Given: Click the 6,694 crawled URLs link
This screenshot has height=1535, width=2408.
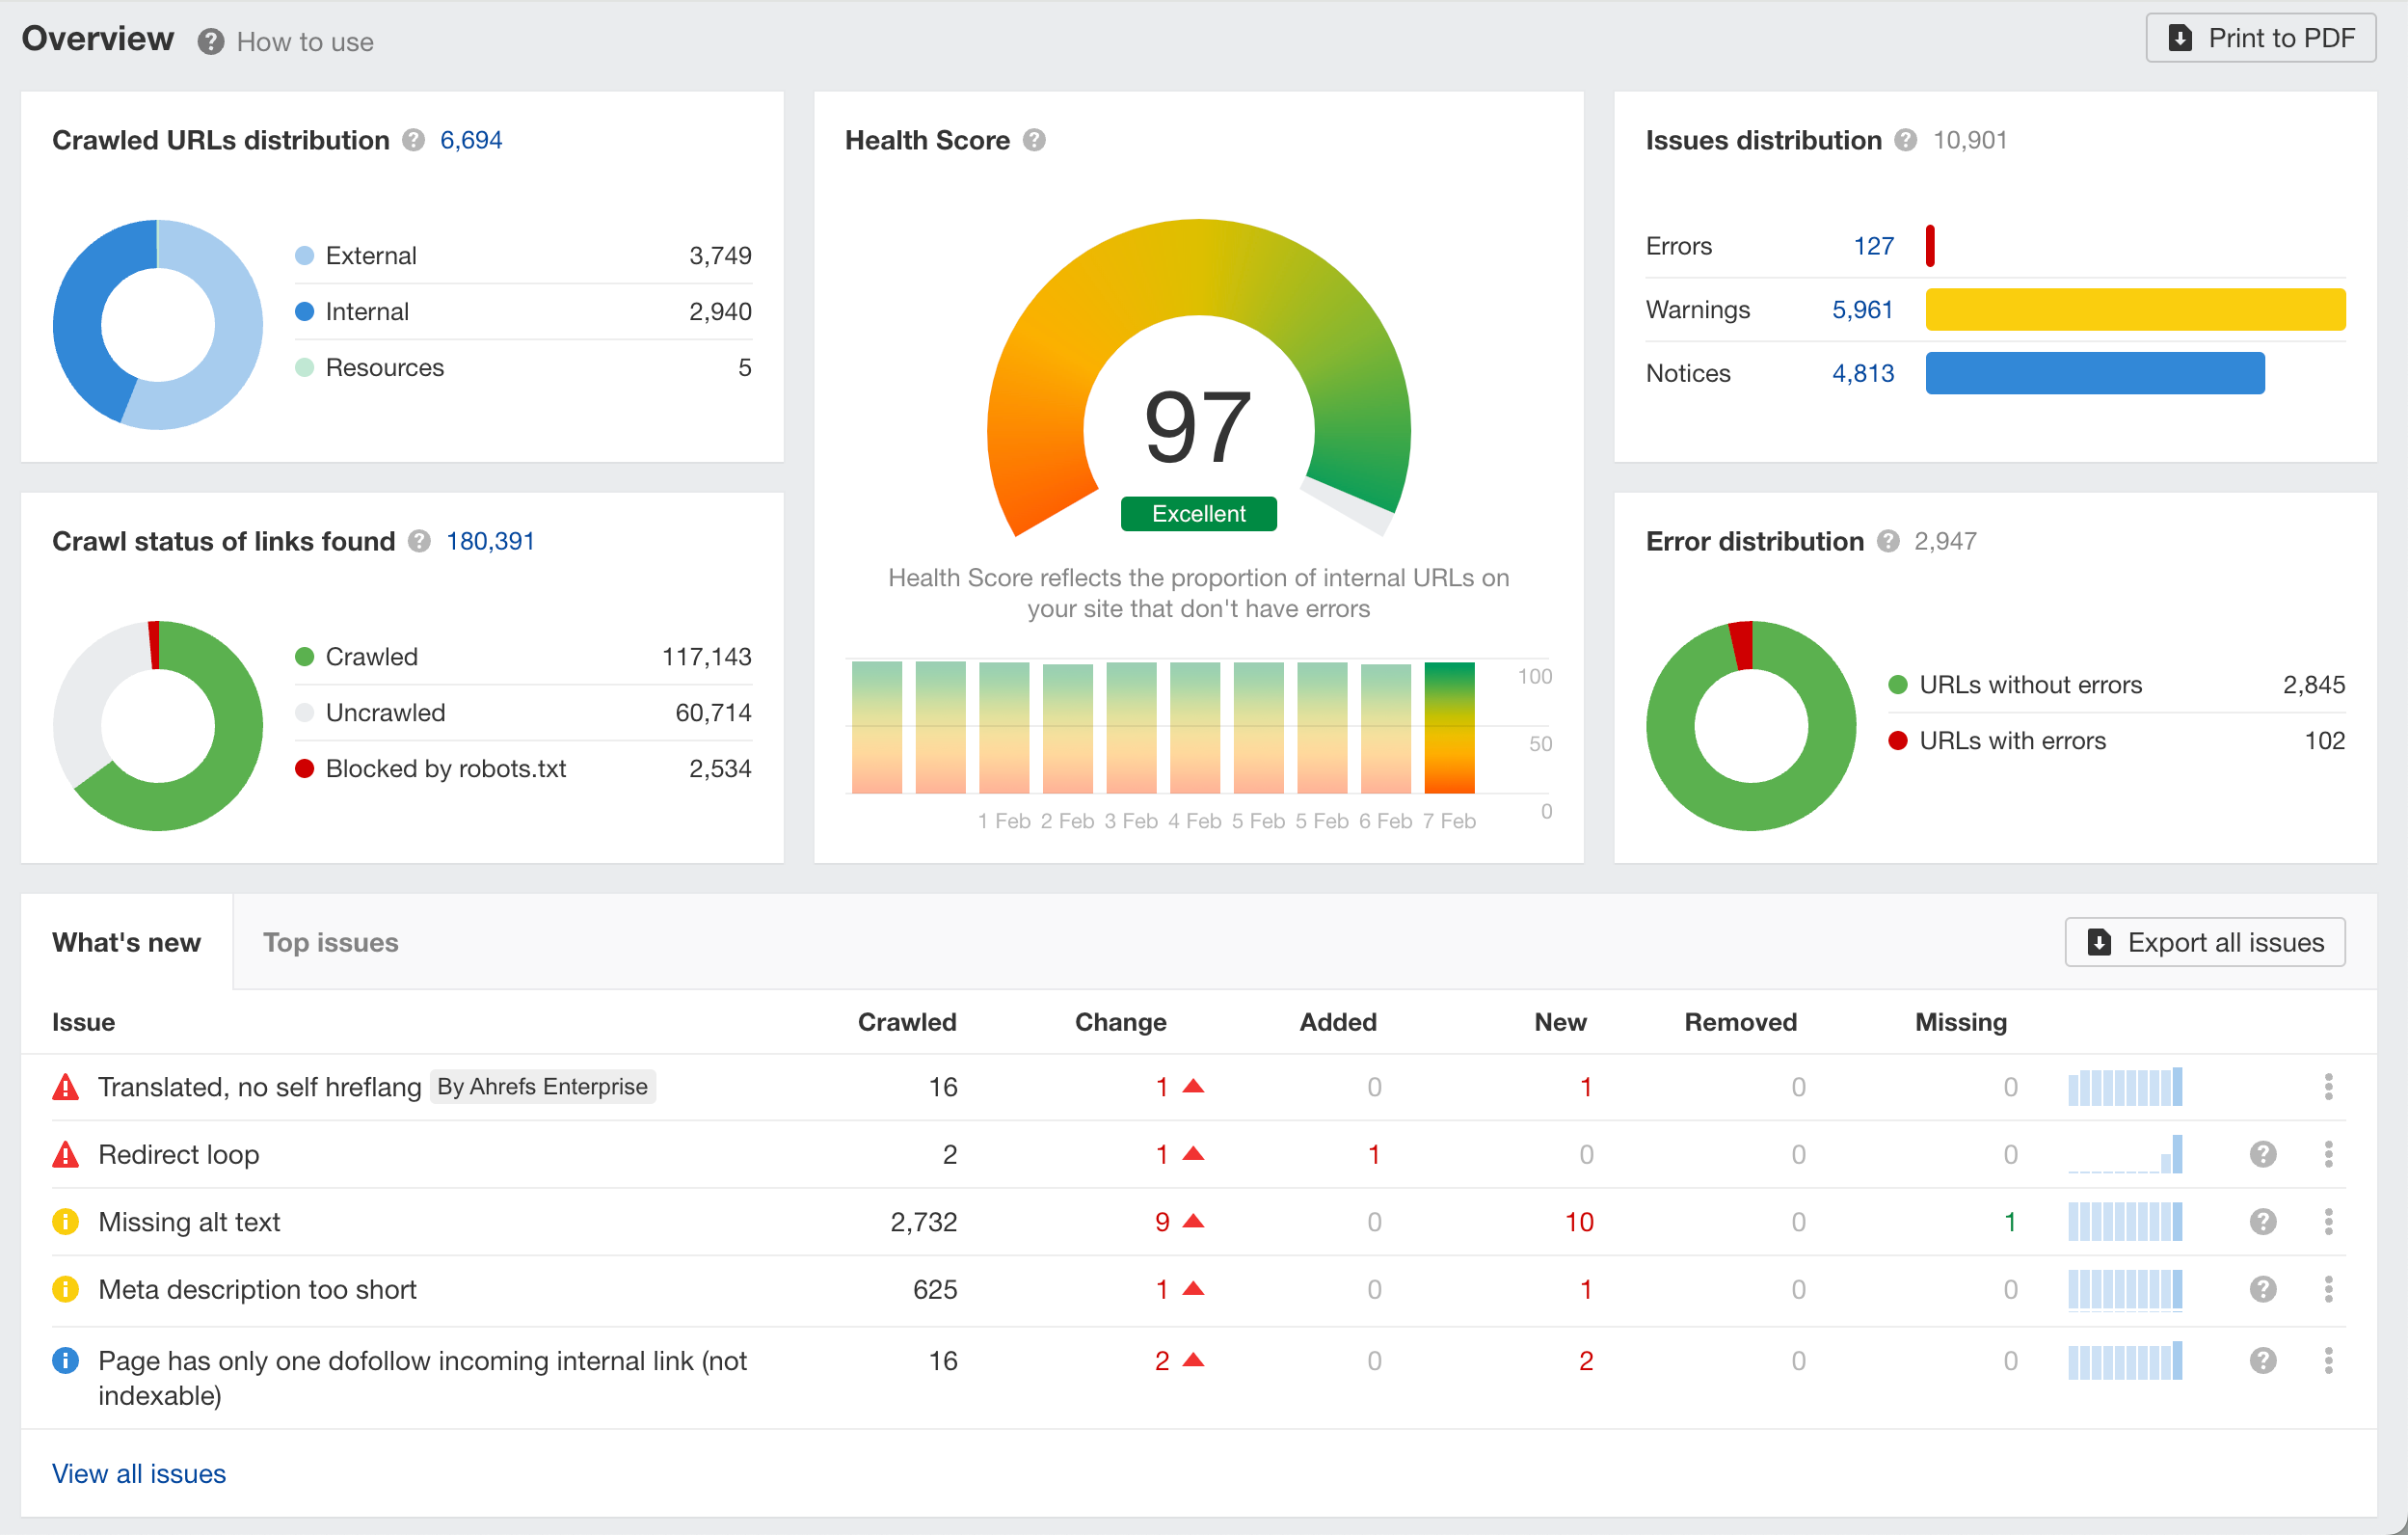Looking at the screenshot, I should pos(472,140).
